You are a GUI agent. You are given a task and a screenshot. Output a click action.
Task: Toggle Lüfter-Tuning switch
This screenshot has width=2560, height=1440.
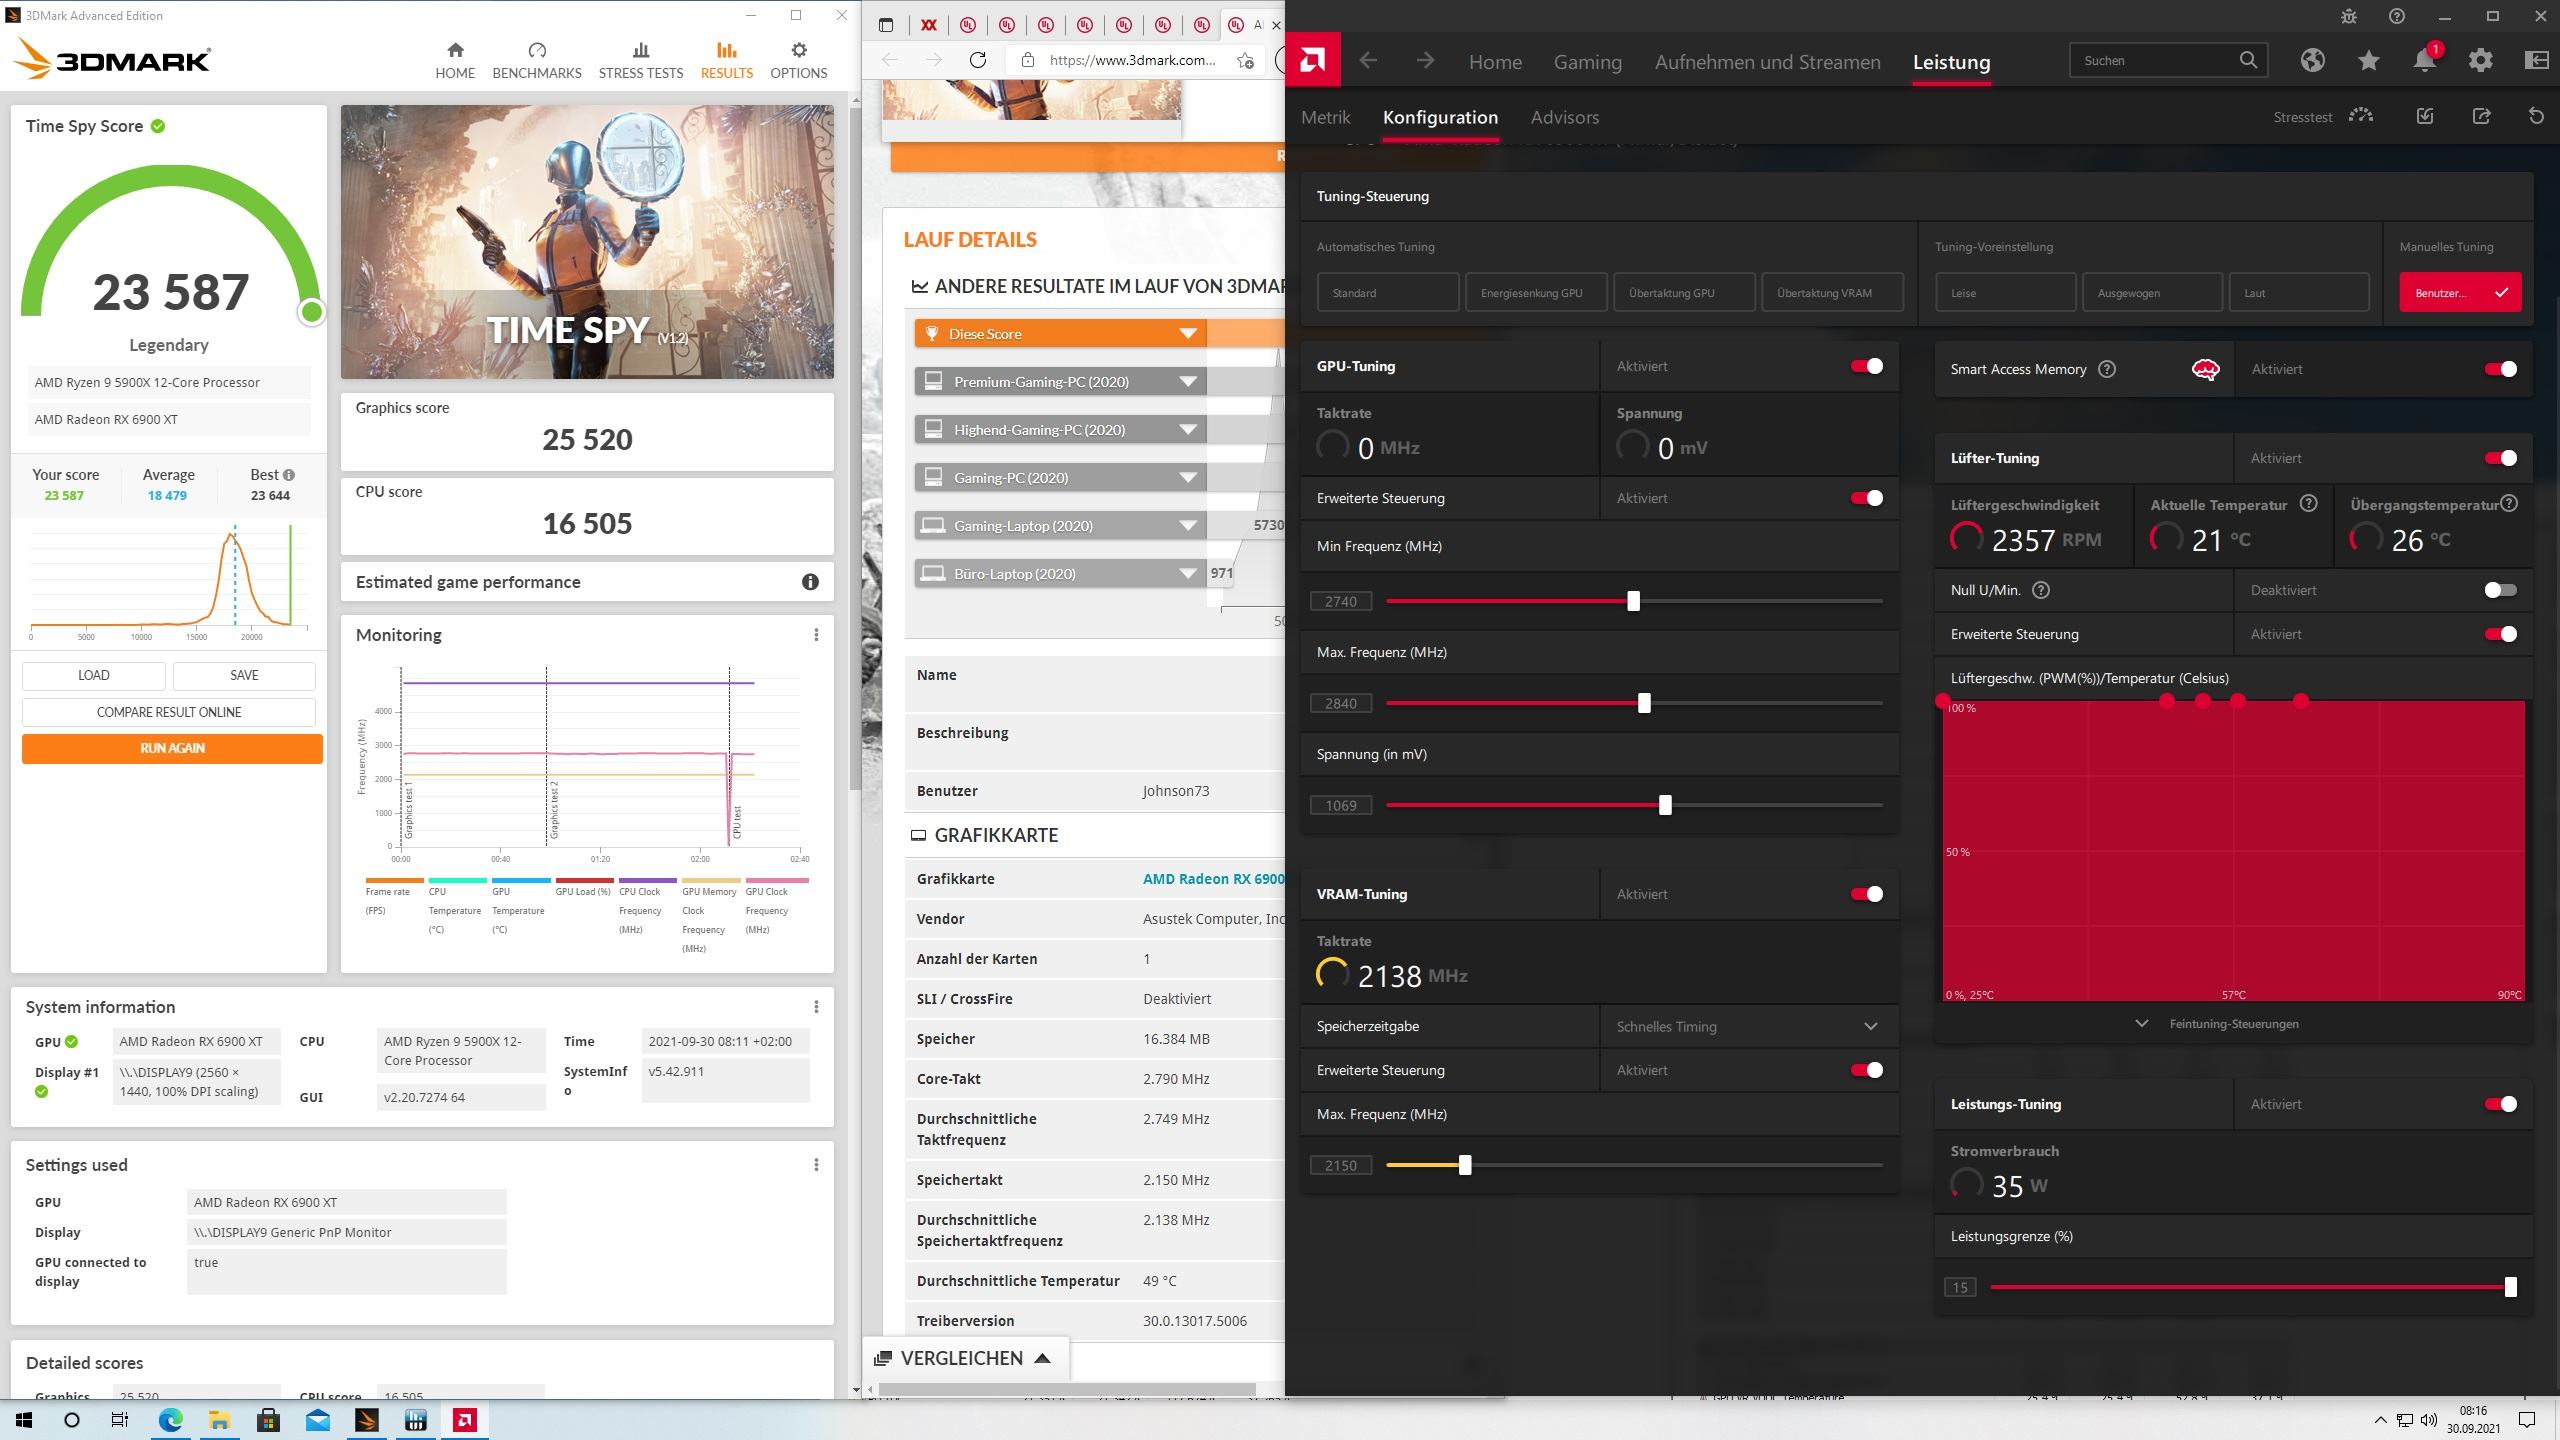click(2500, 458)
